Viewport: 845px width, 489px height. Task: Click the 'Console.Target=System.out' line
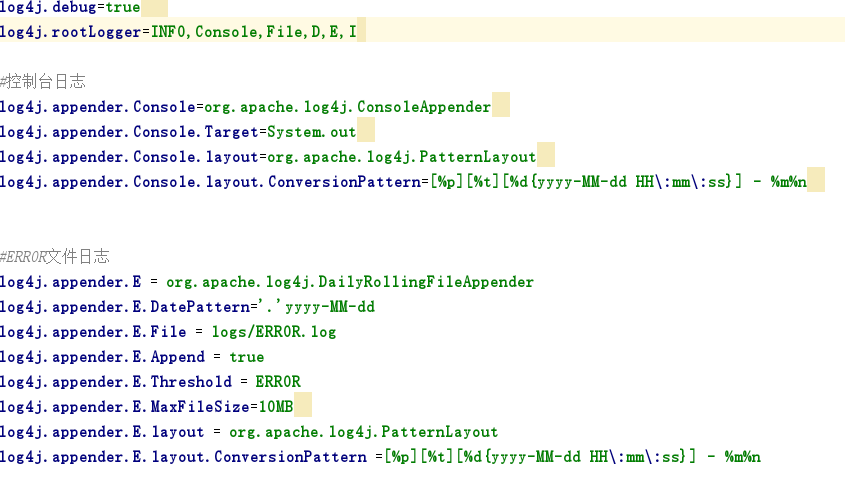178,132
